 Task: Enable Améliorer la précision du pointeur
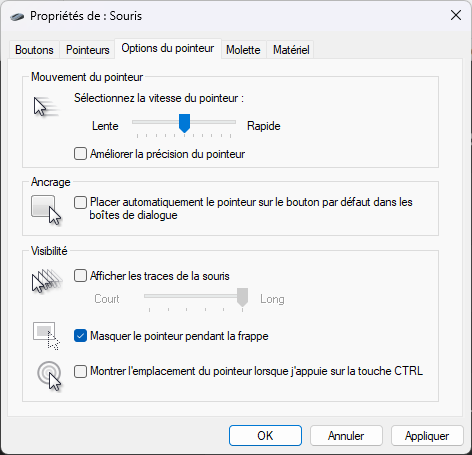pos(80,154)
